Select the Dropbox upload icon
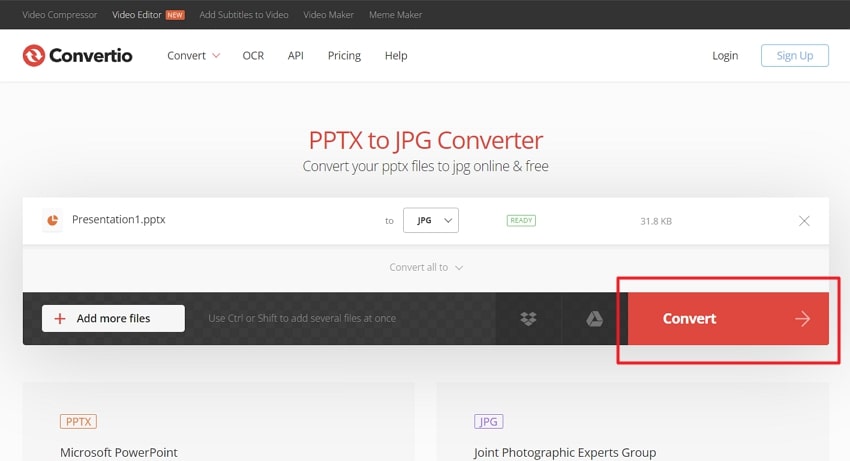Image resolution: width=850 pixels, height=461 pixels. click(528, 318)
